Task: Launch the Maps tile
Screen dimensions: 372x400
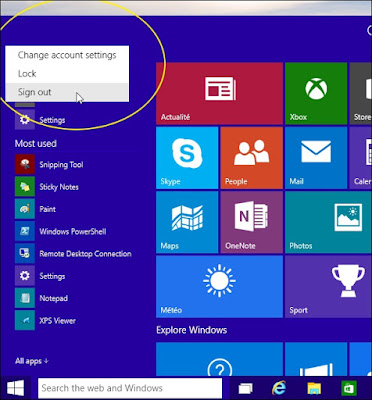Action: pos(187,222)
